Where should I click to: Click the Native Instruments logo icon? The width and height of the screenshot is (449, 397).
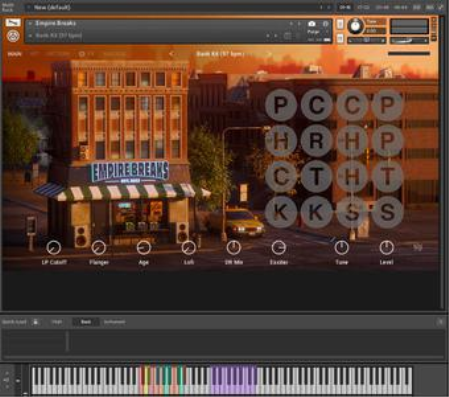pyautogui.click(x=13, y=36)
